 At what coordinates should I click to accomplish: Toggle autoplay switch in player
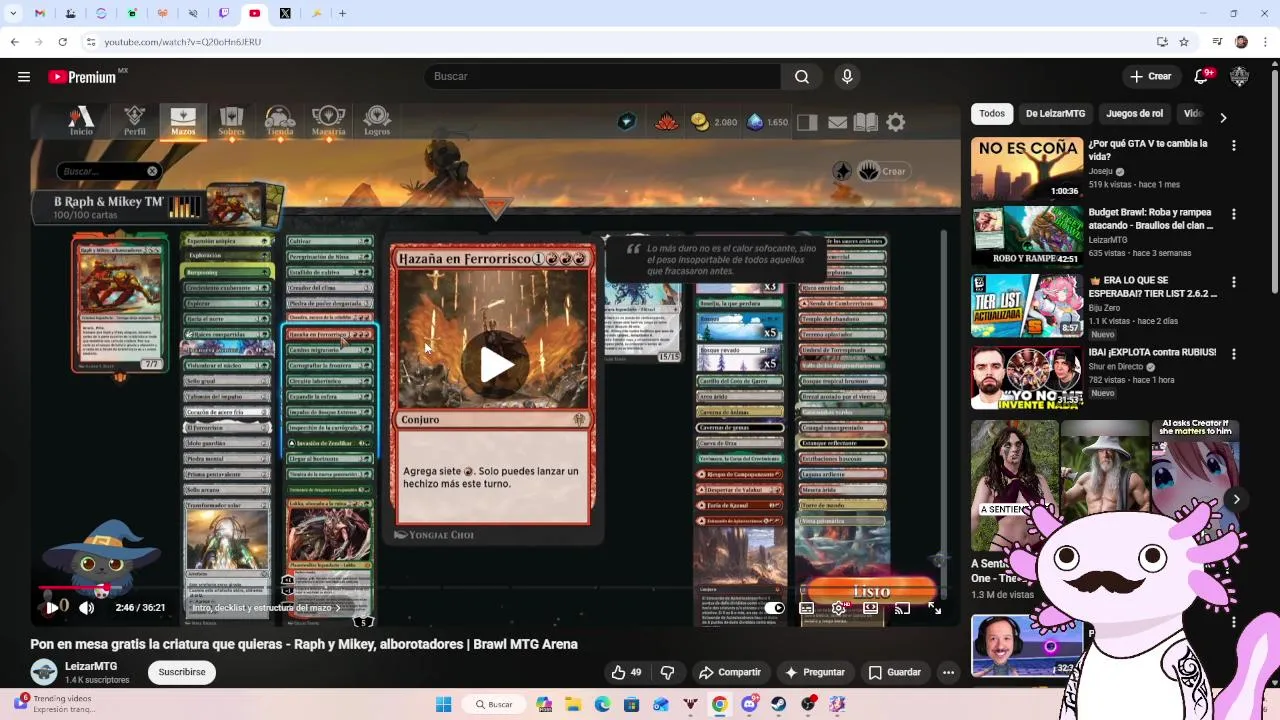[774, 608]
